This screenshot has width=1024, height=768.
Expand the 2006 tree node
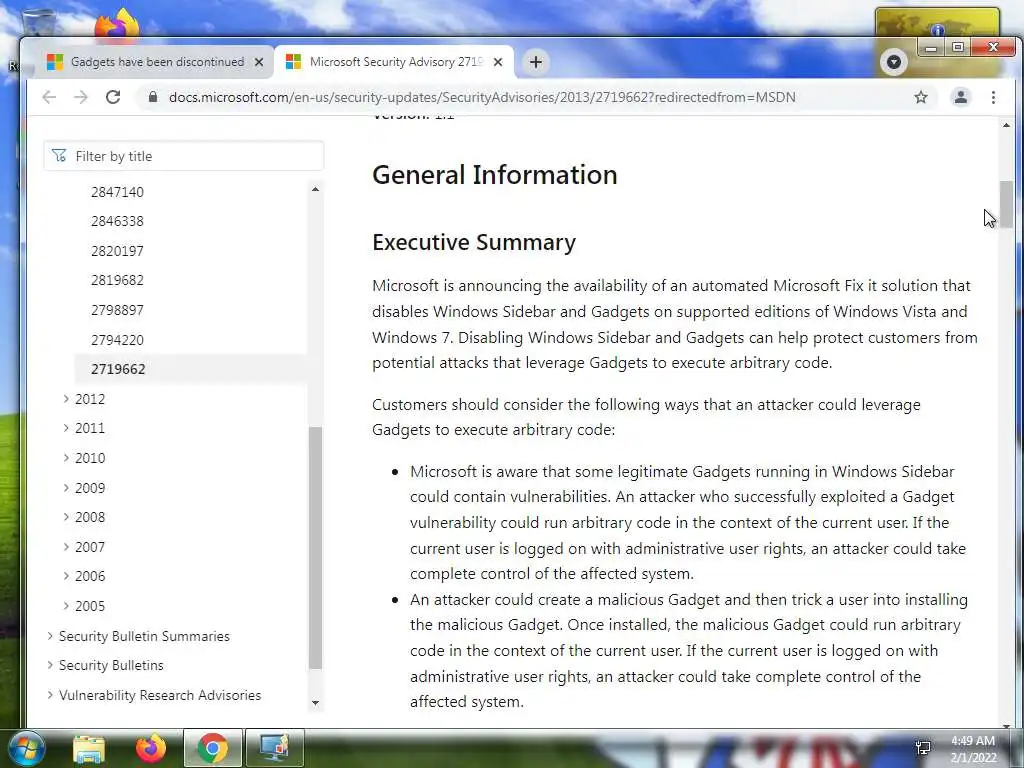pyautogui.click(x=66, y=576)
